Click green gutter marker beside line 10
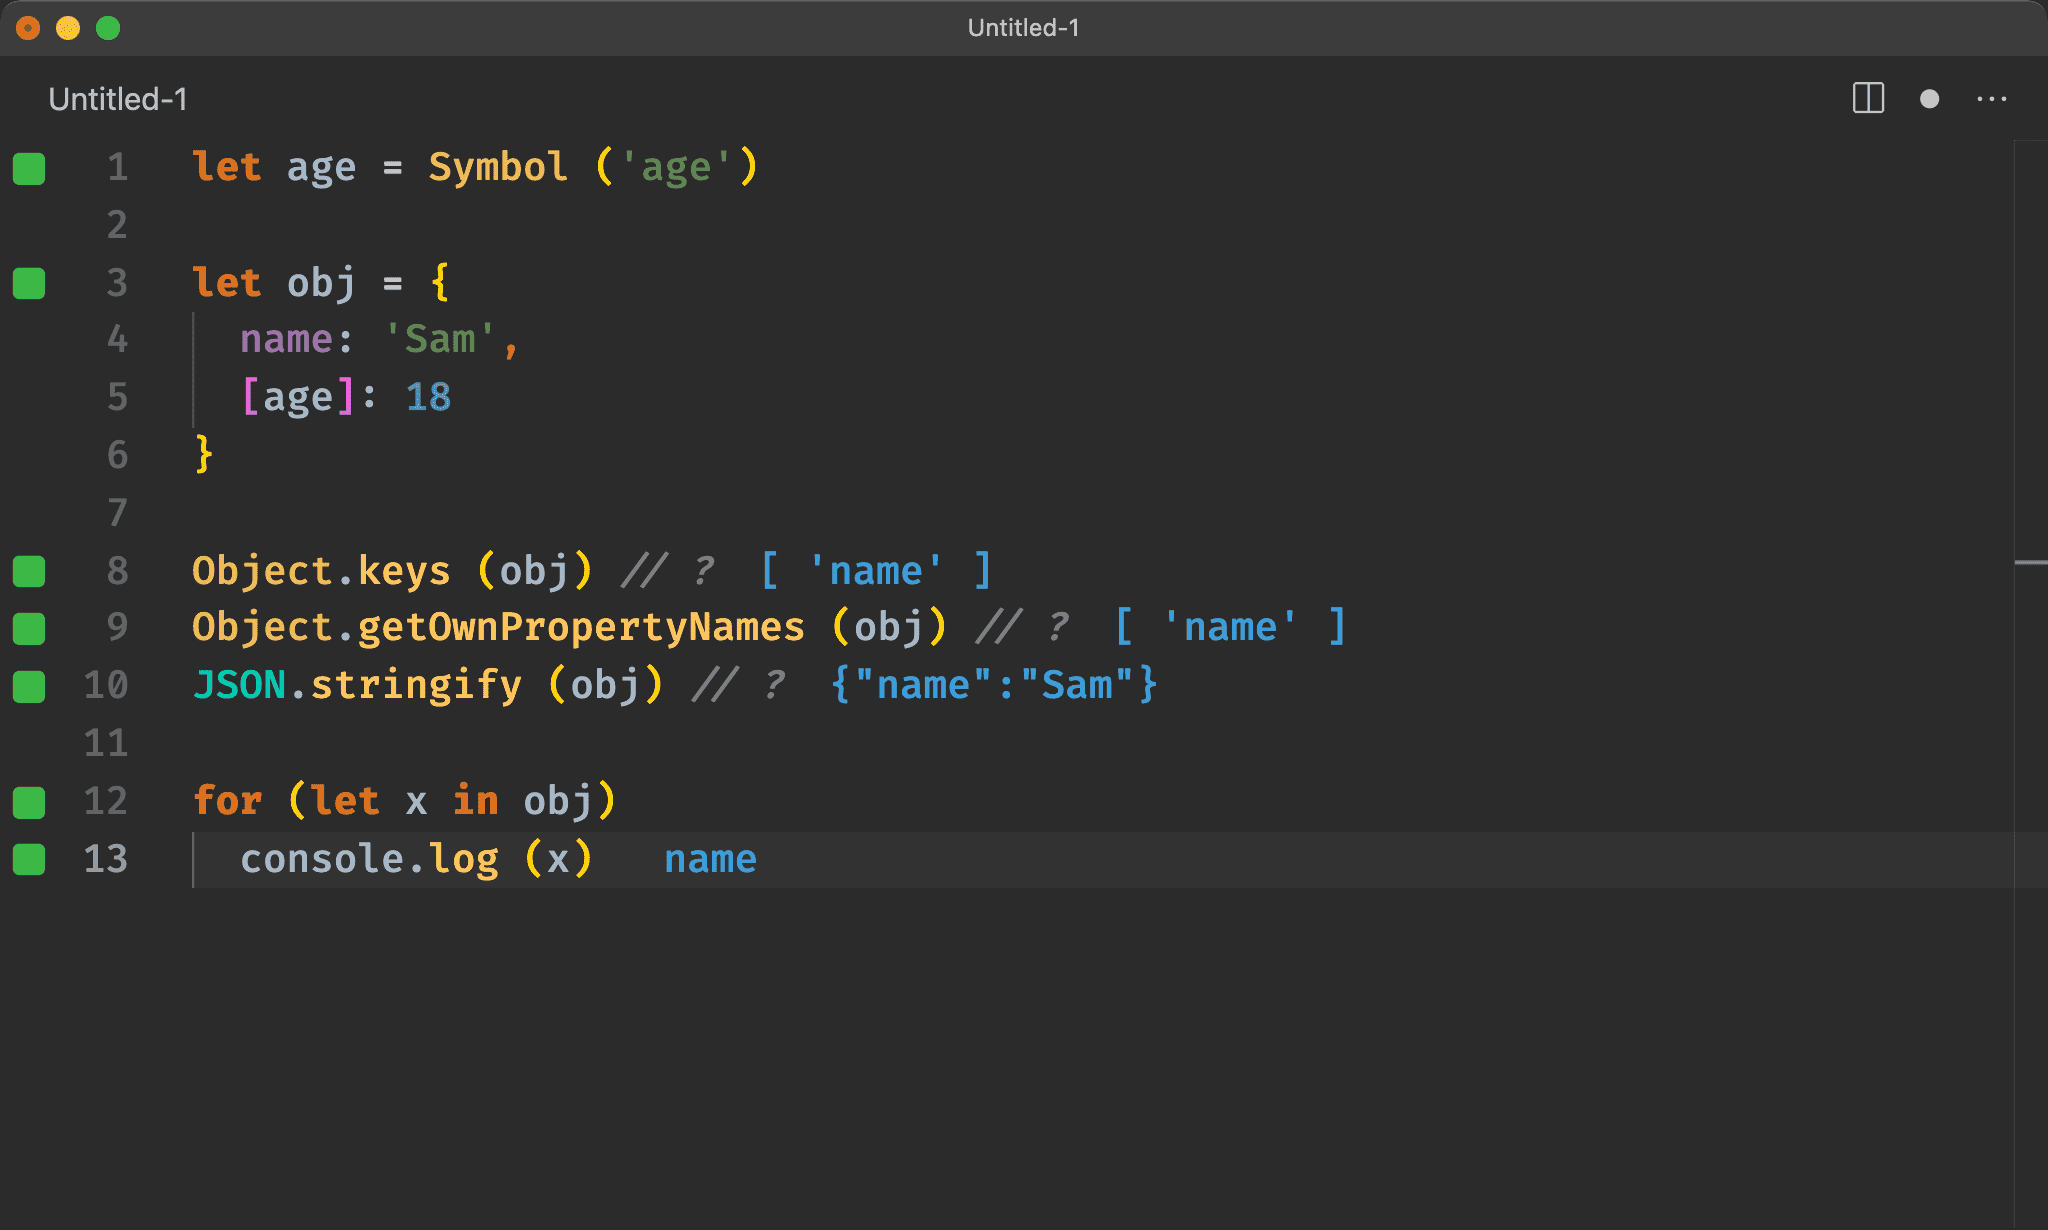Screen dimensions: 2048x1230 pyautogui.click(x=29, y=687)
